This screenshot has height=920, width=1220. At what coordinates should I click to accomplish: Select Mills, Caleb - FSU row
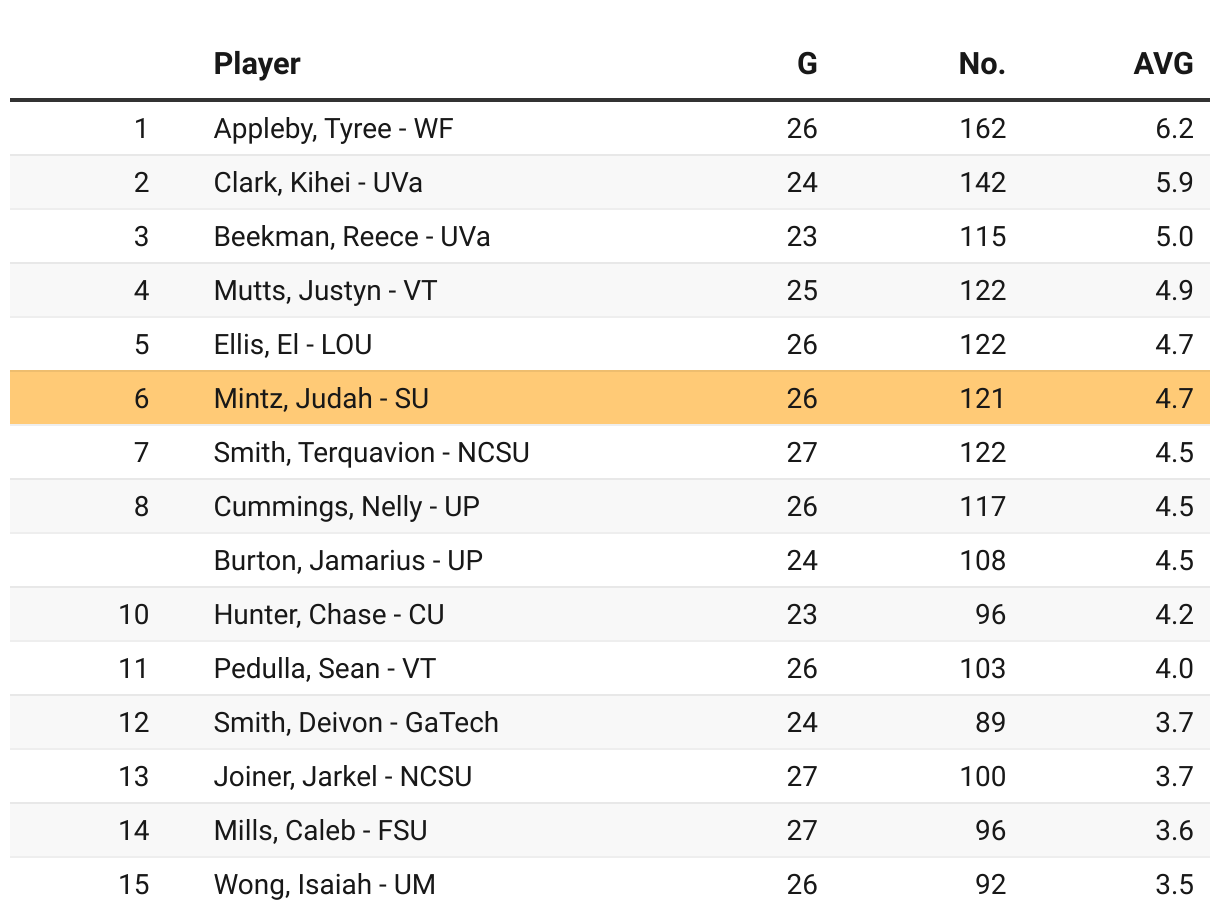[610, 830]
